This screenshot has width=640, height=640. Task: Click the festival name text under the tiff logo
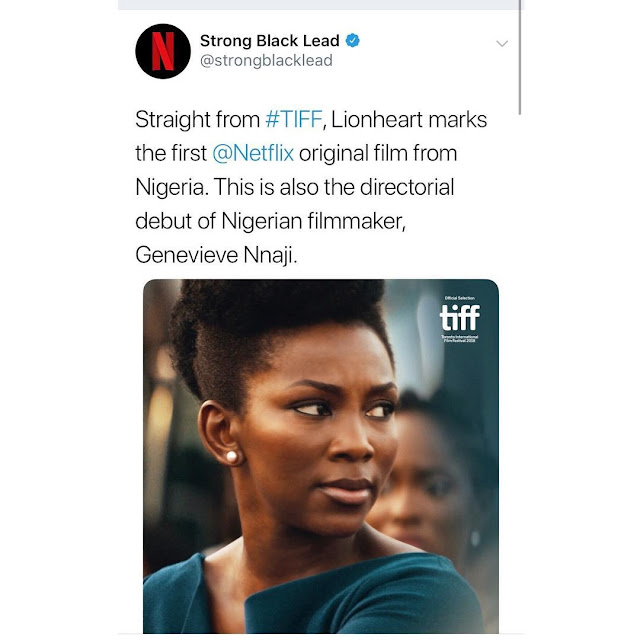pyautogui.click(x=460, y=338)
